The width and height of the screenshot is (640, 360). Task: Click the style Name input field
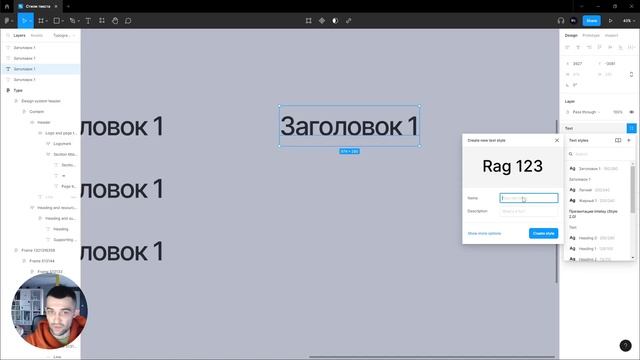pos(529,198)
